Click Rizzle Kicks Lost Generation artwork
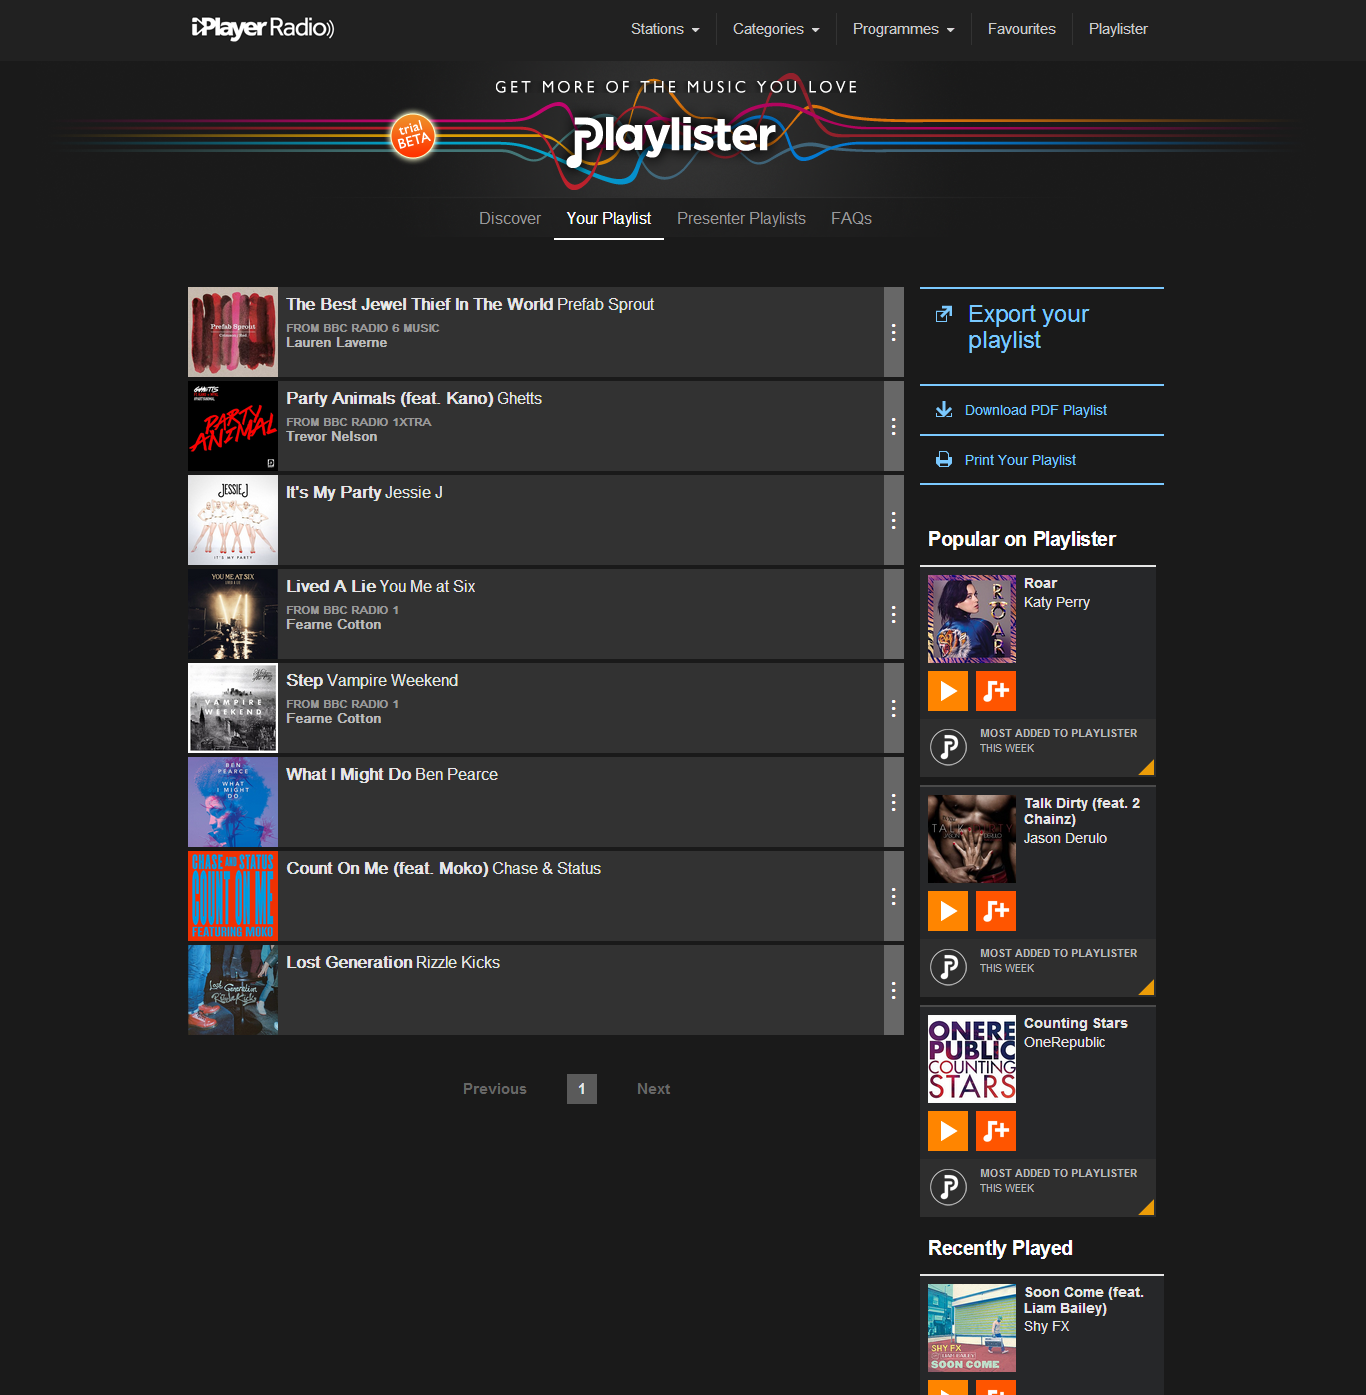This screenshot has width=1366, height=1395. (233, 990)
